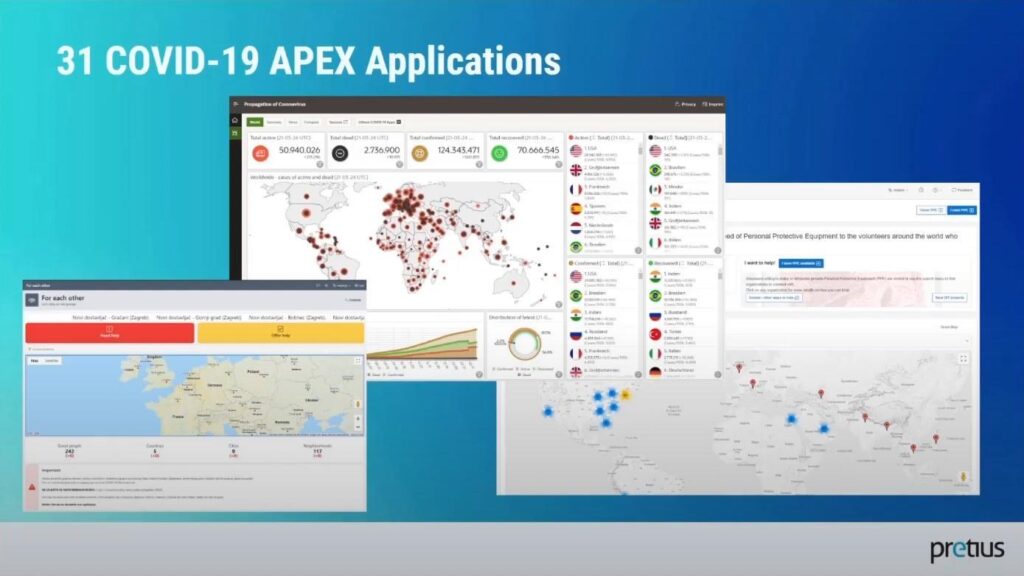This screenshot has width=1024, height=576.
Task: Open the Privacy link in dashboard header
Action: 686,104
